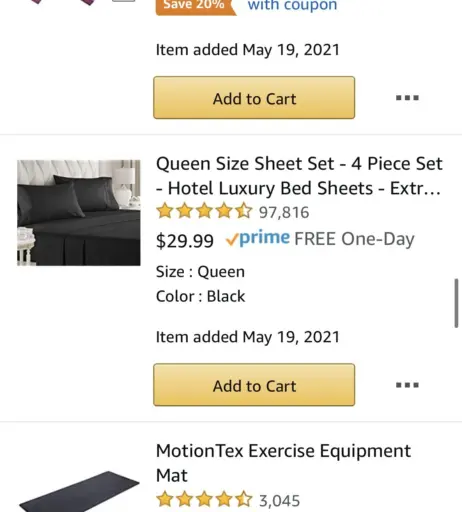Tap the Size : Queen option text

click(x=200, y=272)
